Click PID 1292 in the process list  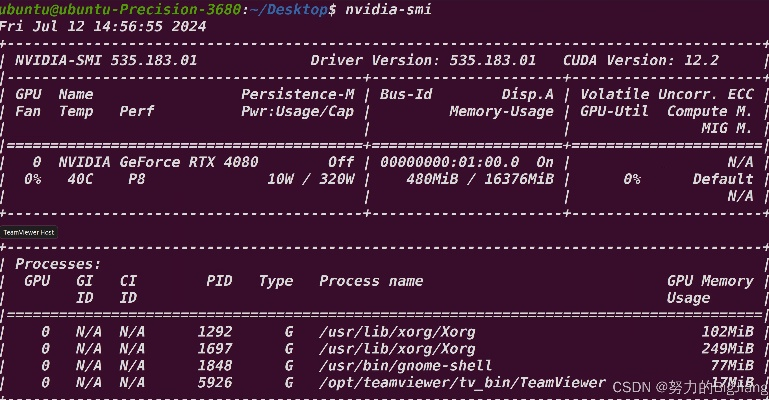pos(214,332)
